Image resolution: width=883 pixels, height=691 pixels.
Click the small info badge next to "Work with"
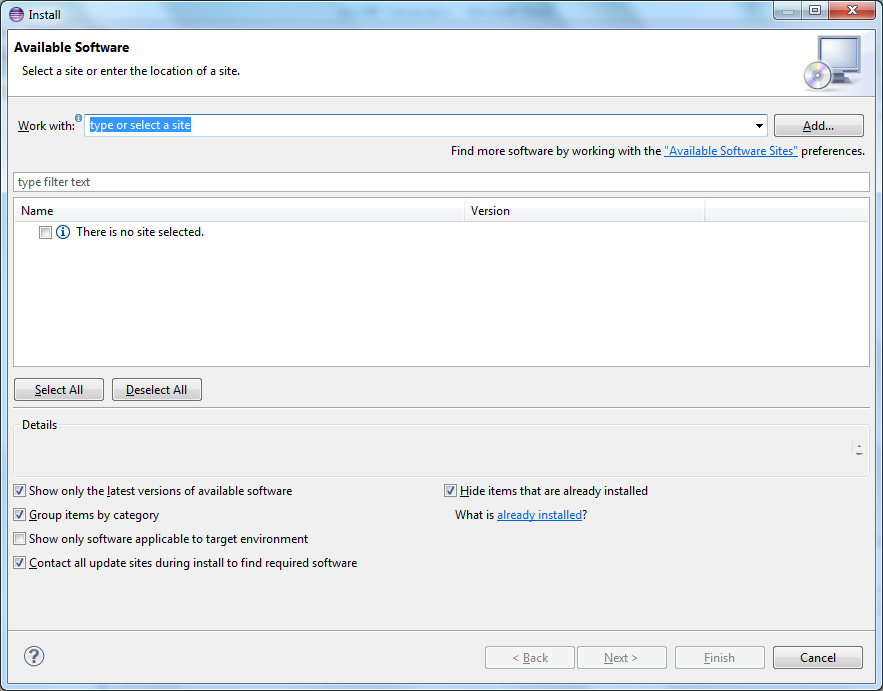pos(78,117)
